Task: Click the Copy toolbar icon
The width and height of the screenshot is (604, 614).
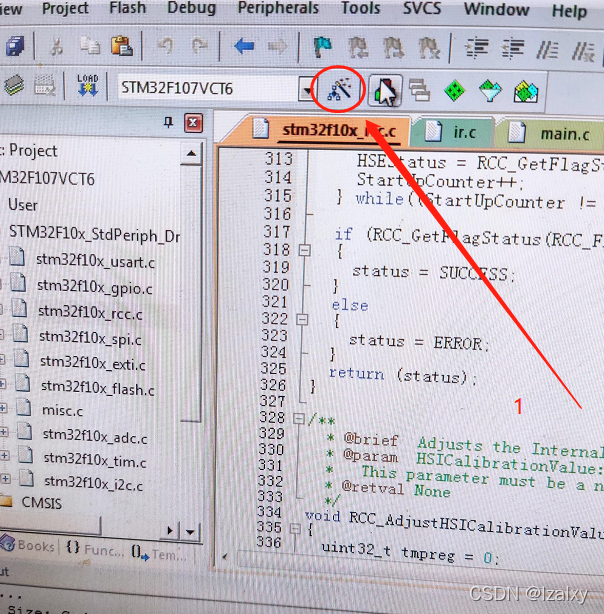Action: coord(90,46)
